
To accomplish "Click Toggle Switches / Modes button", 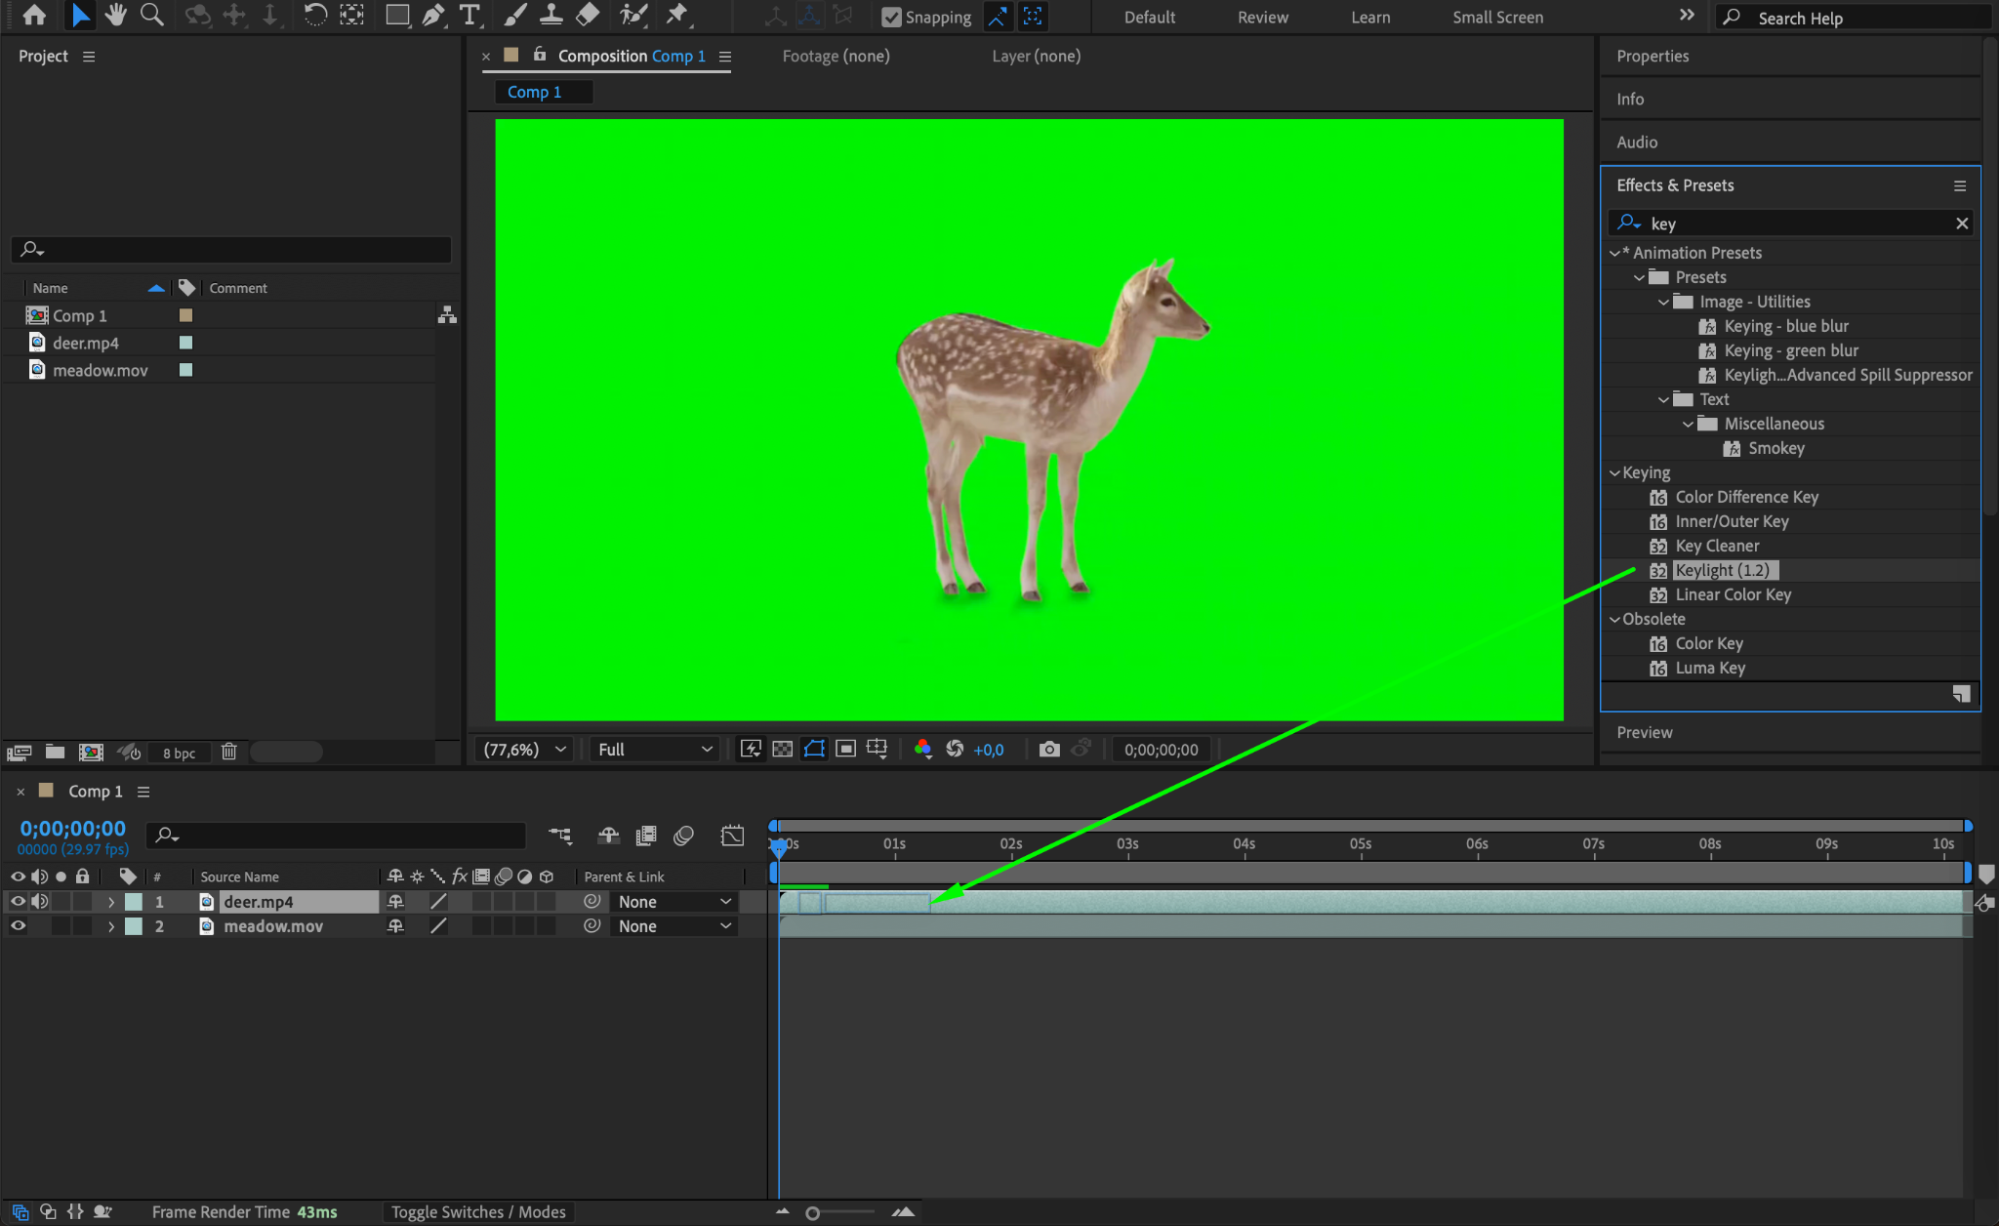I will [478, 1212].
